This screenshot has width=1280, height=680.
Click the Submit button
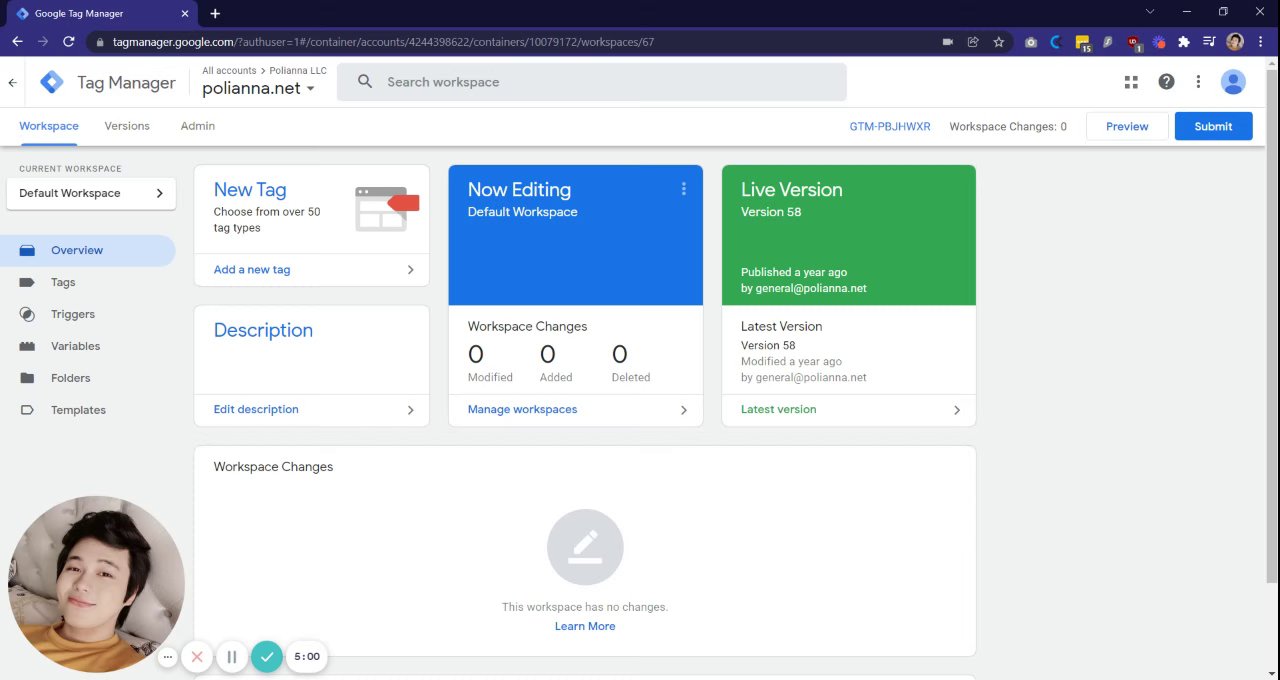point(1213,126)
